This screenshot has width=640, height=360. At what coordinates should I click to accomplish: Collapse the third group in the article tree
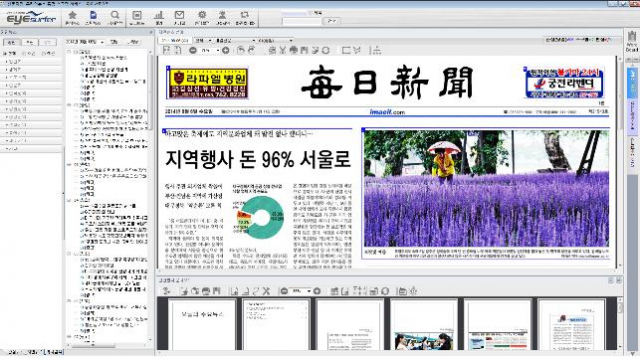coord(69,164)
